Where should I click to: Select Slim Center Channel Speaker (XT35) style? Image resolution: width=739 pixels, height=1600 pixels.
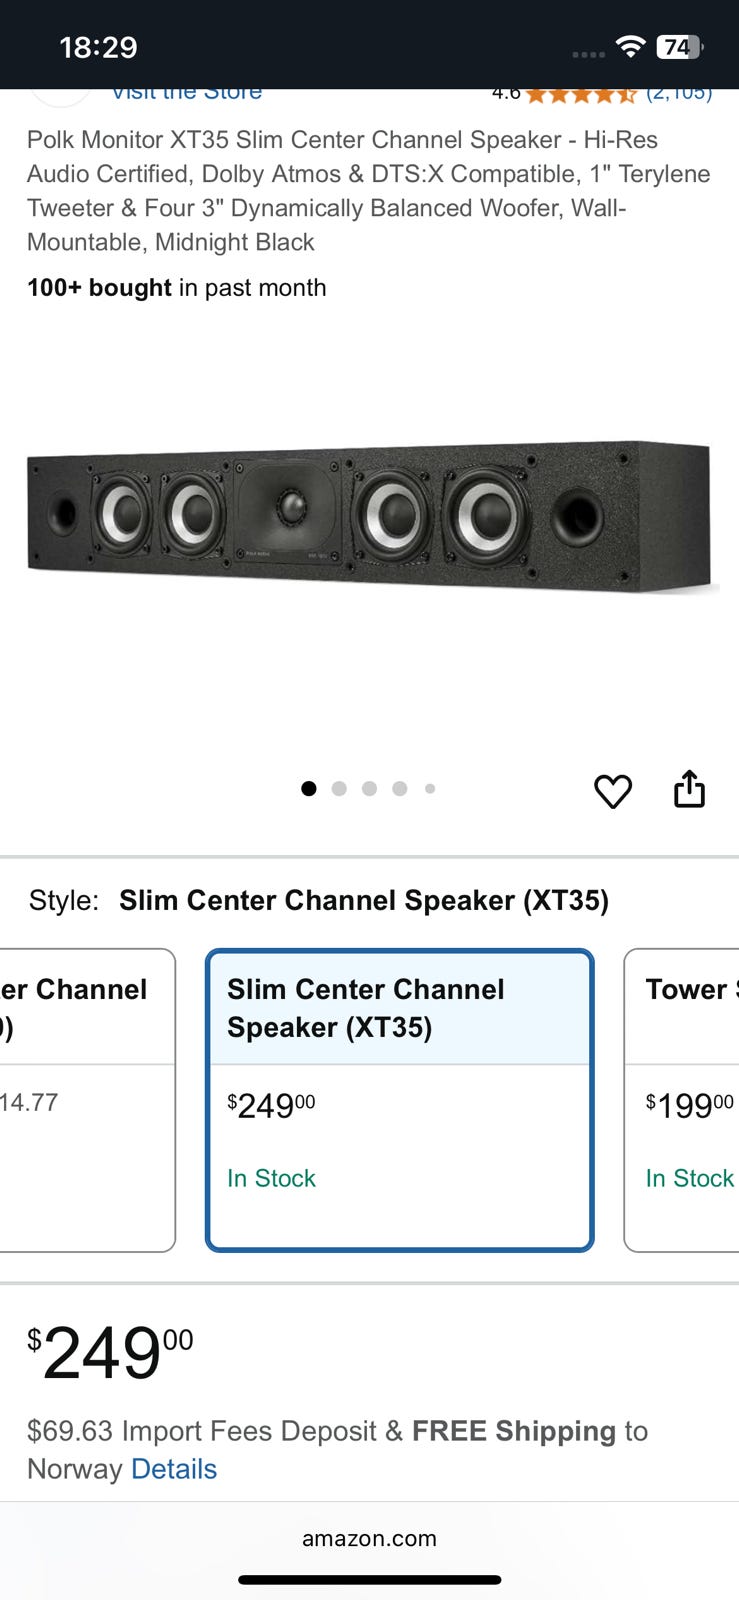[x=399, y=1099]
